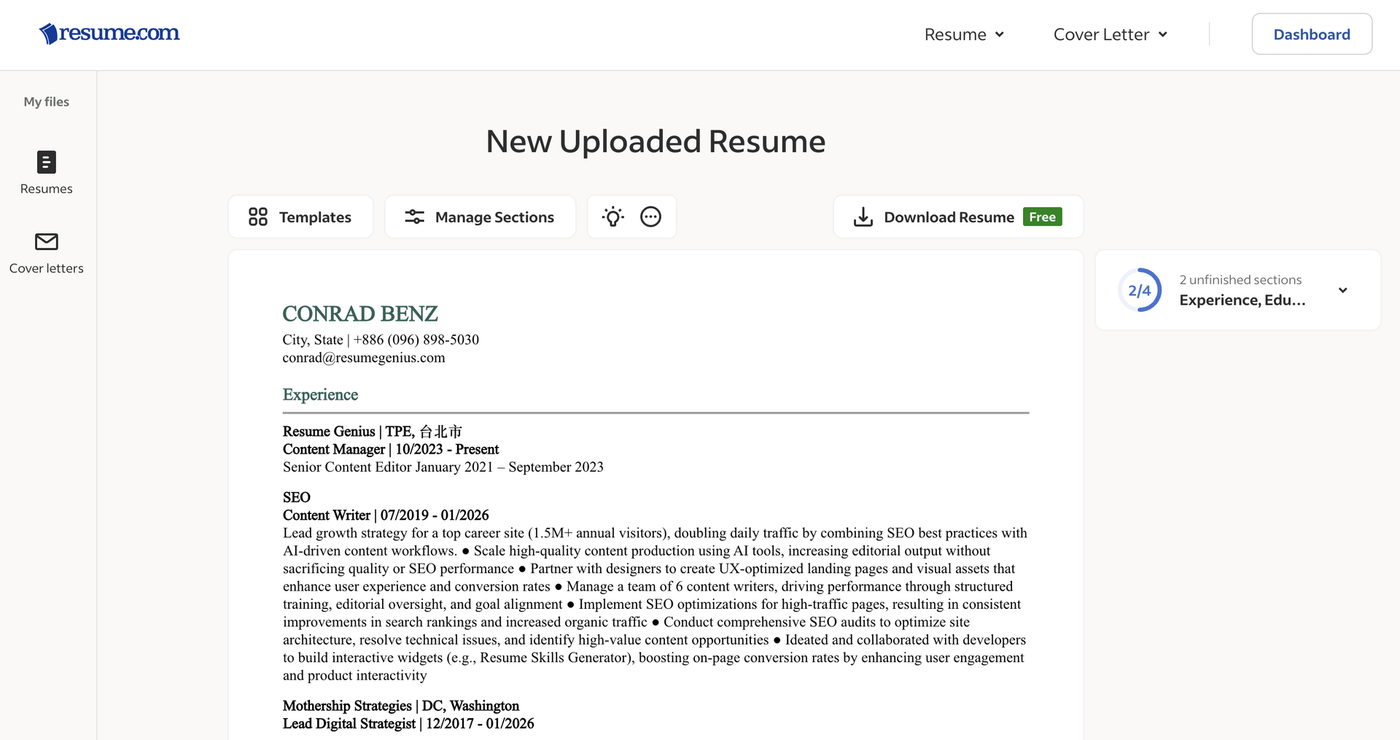1400x740 pixels.
Task: Click the lightbulb tips icon
Action: 613,217
